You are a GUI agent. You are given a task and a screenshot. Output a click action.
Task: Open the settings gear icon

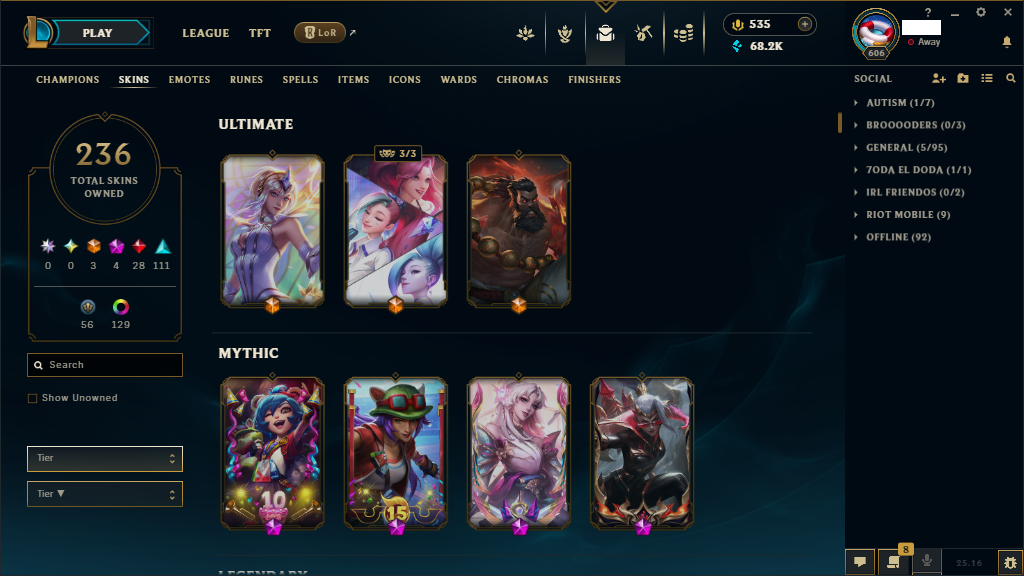(980, 12)
